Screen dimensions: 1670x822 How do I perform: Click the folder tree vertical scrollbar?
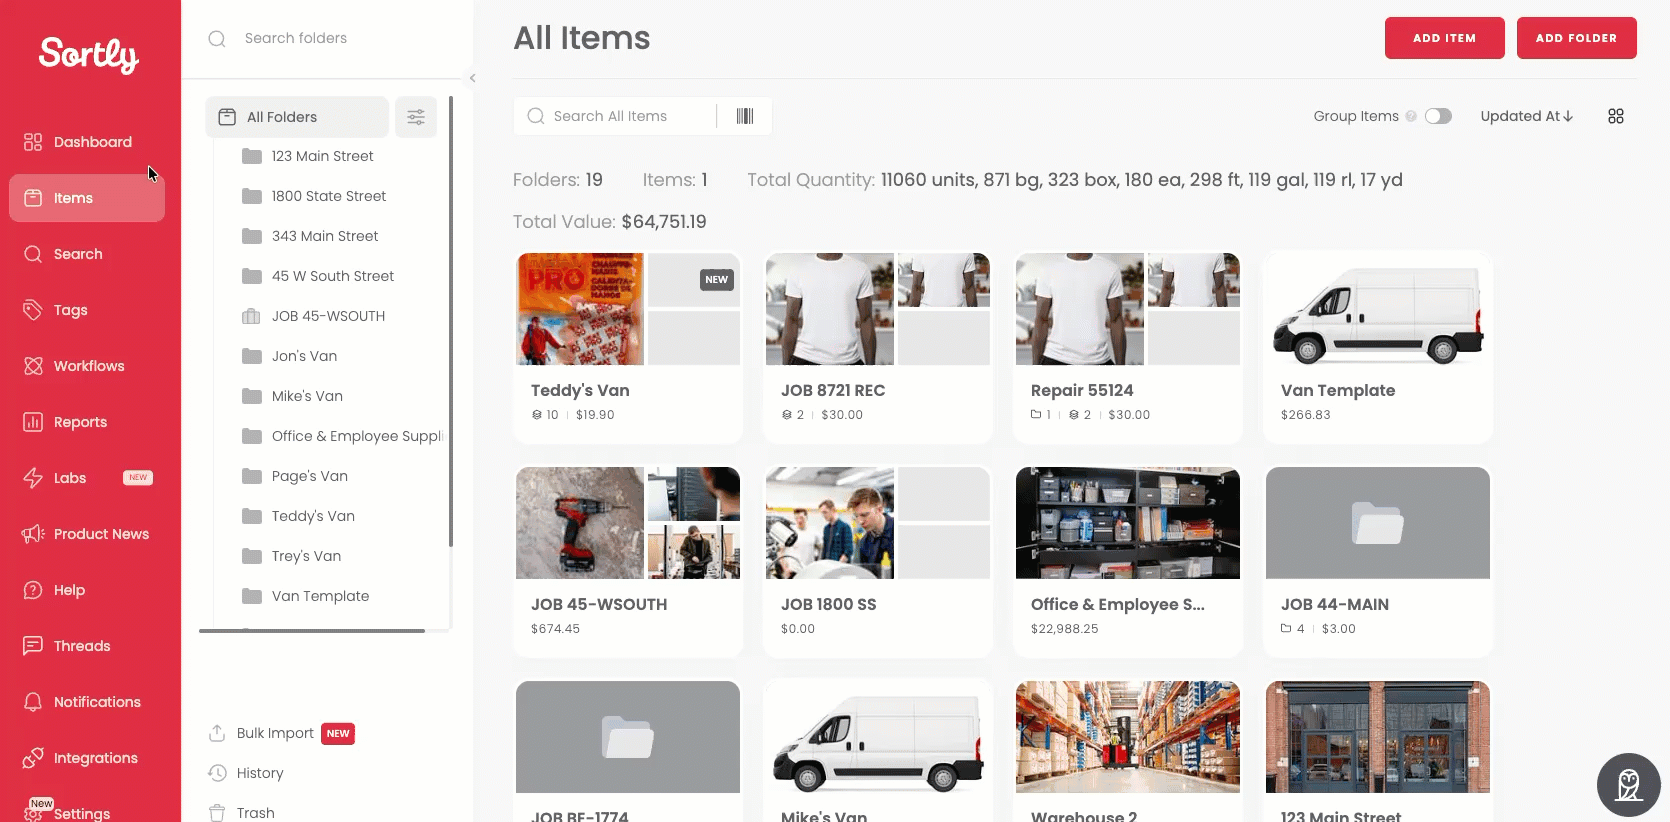tap(451, 321)
